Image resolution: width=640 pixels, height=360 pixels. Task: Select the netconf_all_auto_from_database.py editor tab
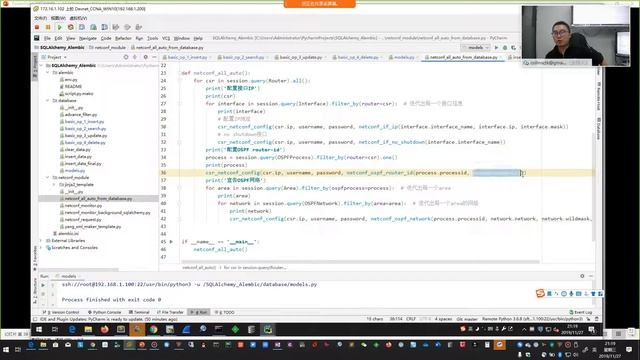(x=463, y=58)
